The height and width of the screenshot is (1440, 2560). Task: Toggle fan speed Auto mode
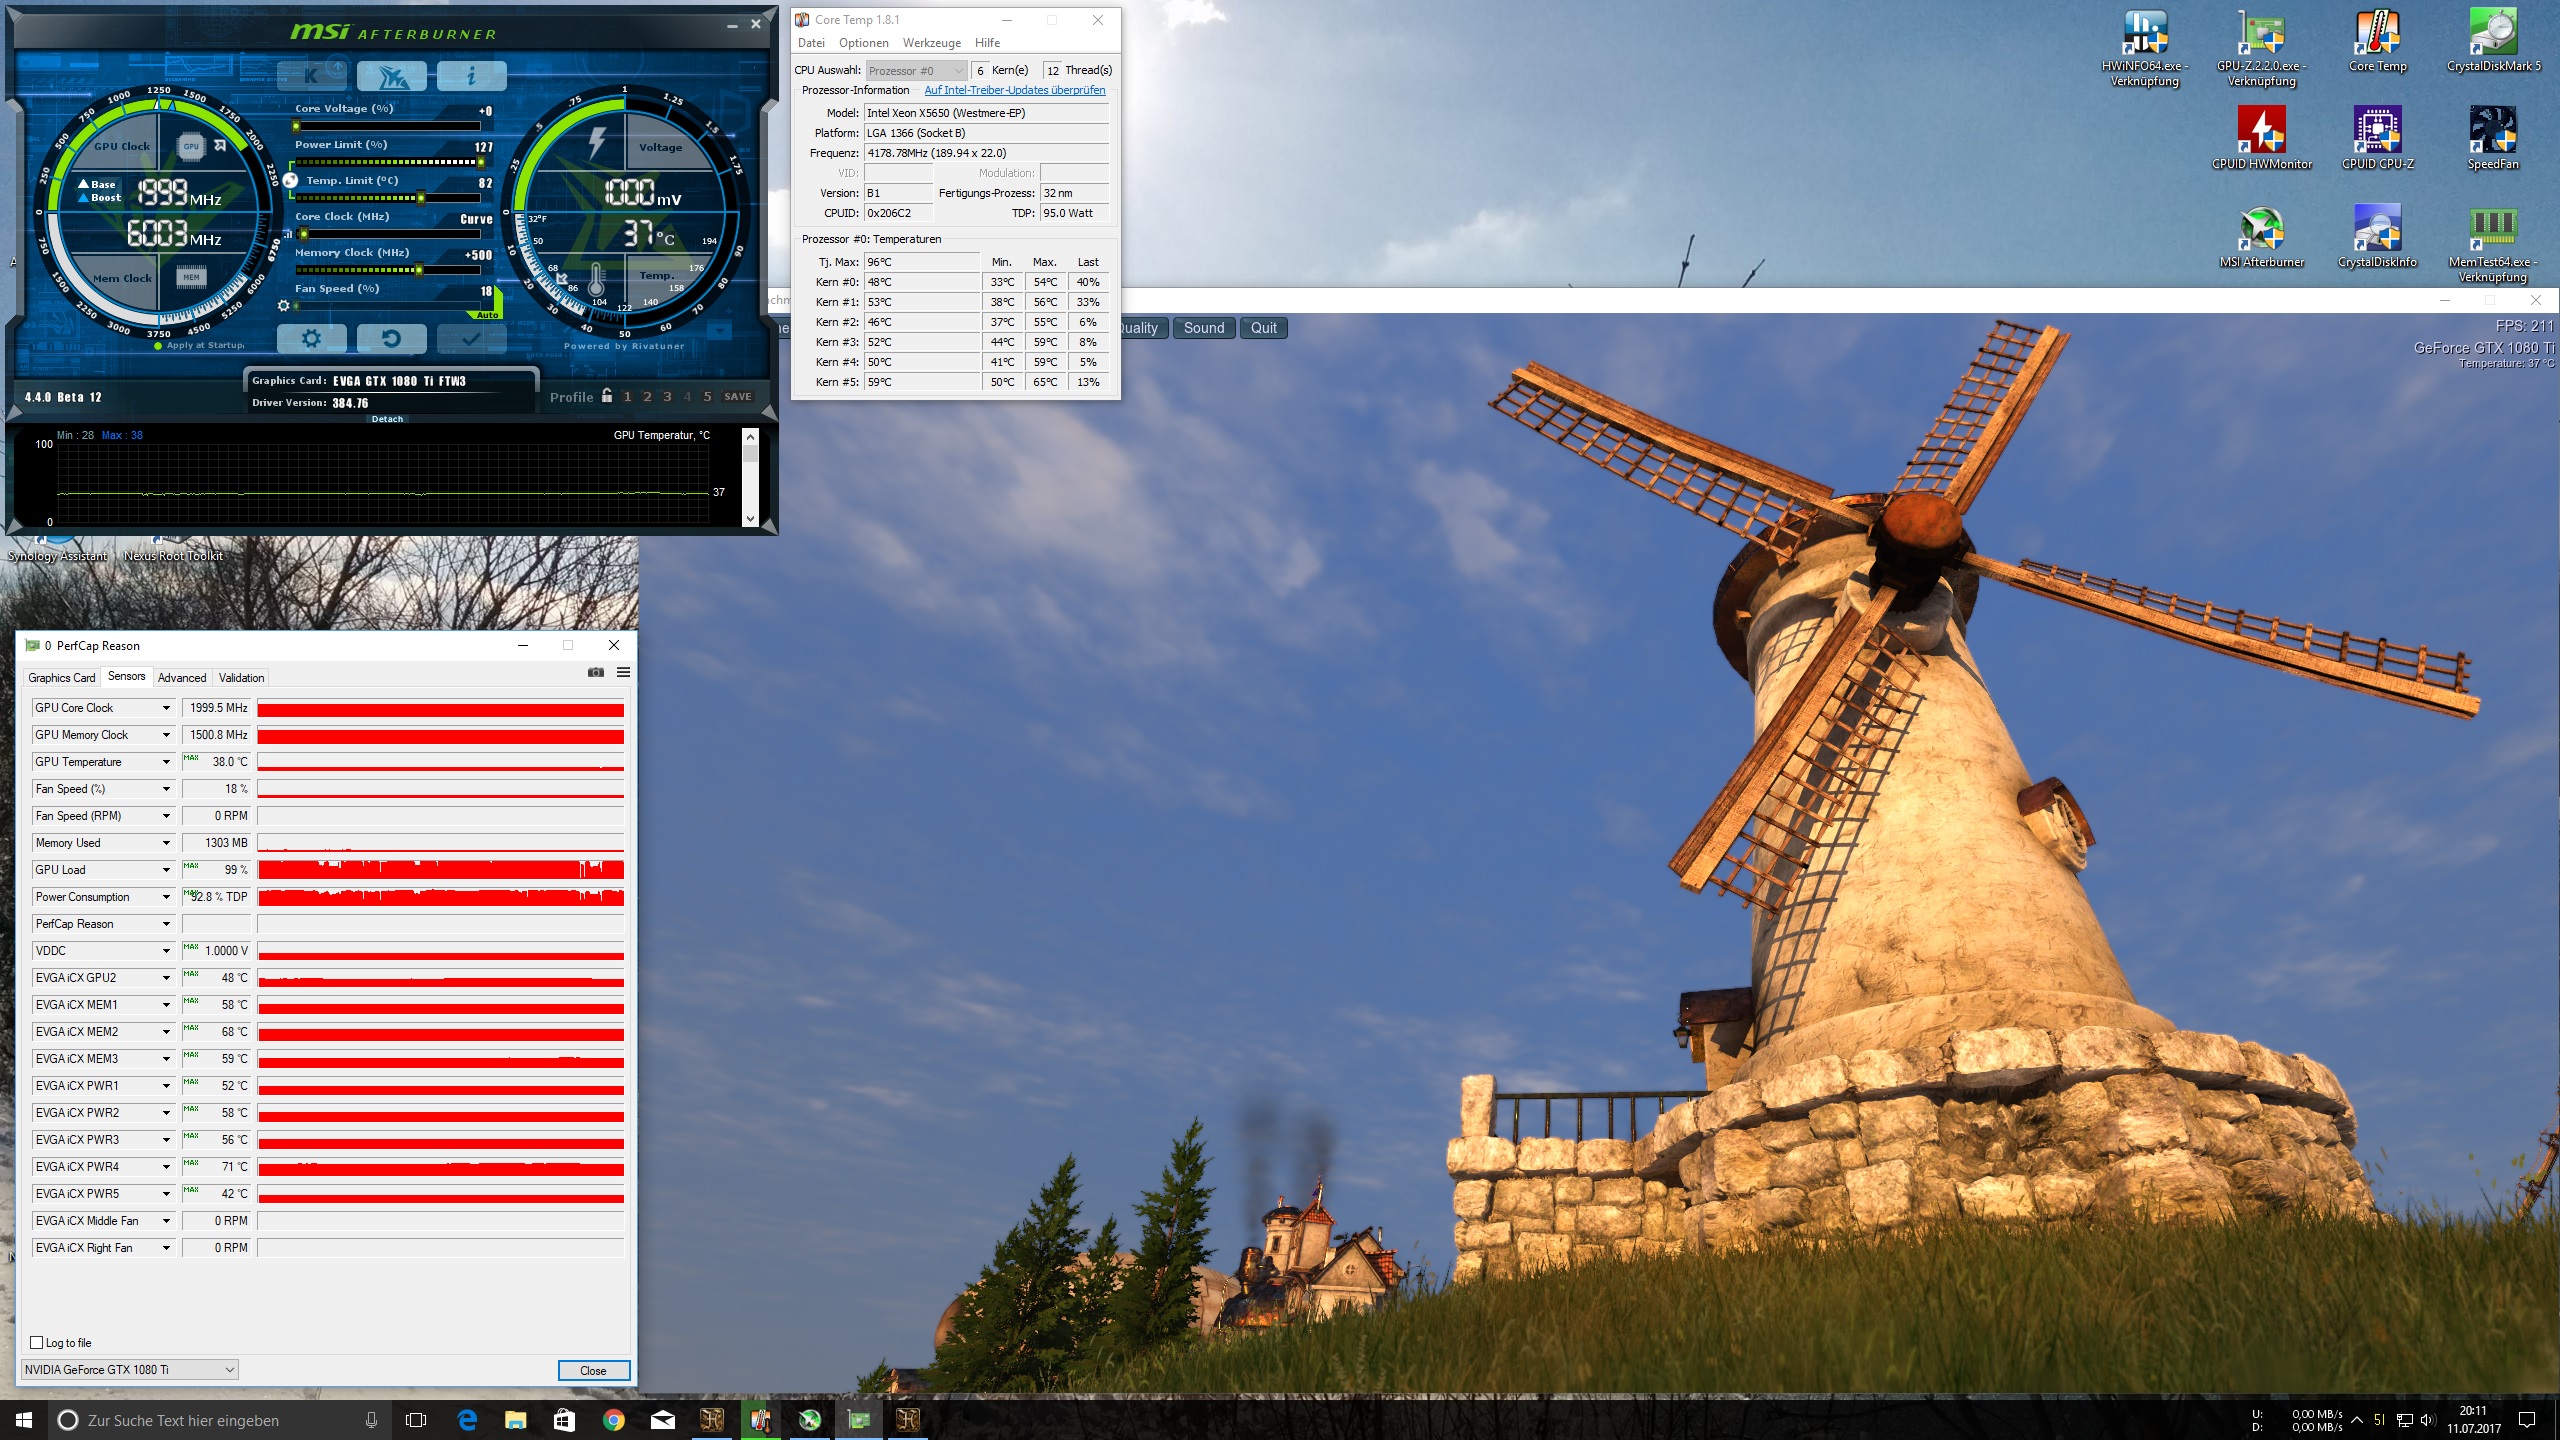487,315
